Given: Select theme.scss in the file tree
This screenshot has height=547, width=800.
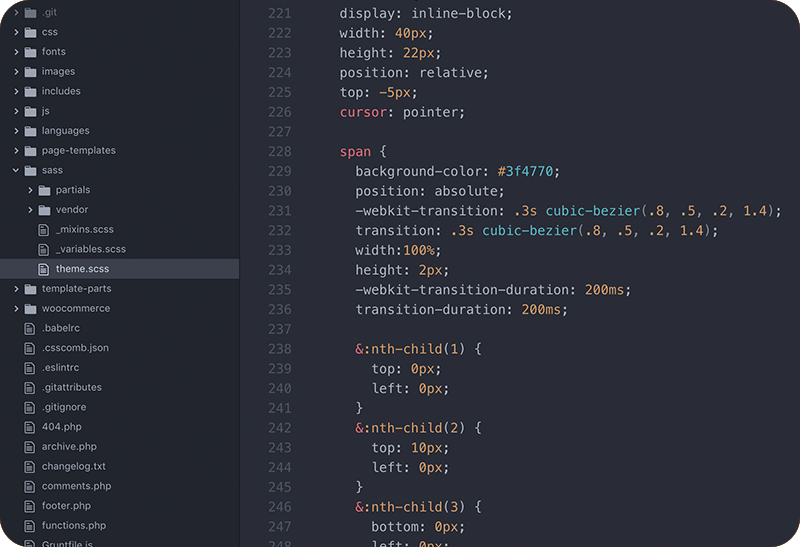Looking at the screenshot, I should point(119,269).
